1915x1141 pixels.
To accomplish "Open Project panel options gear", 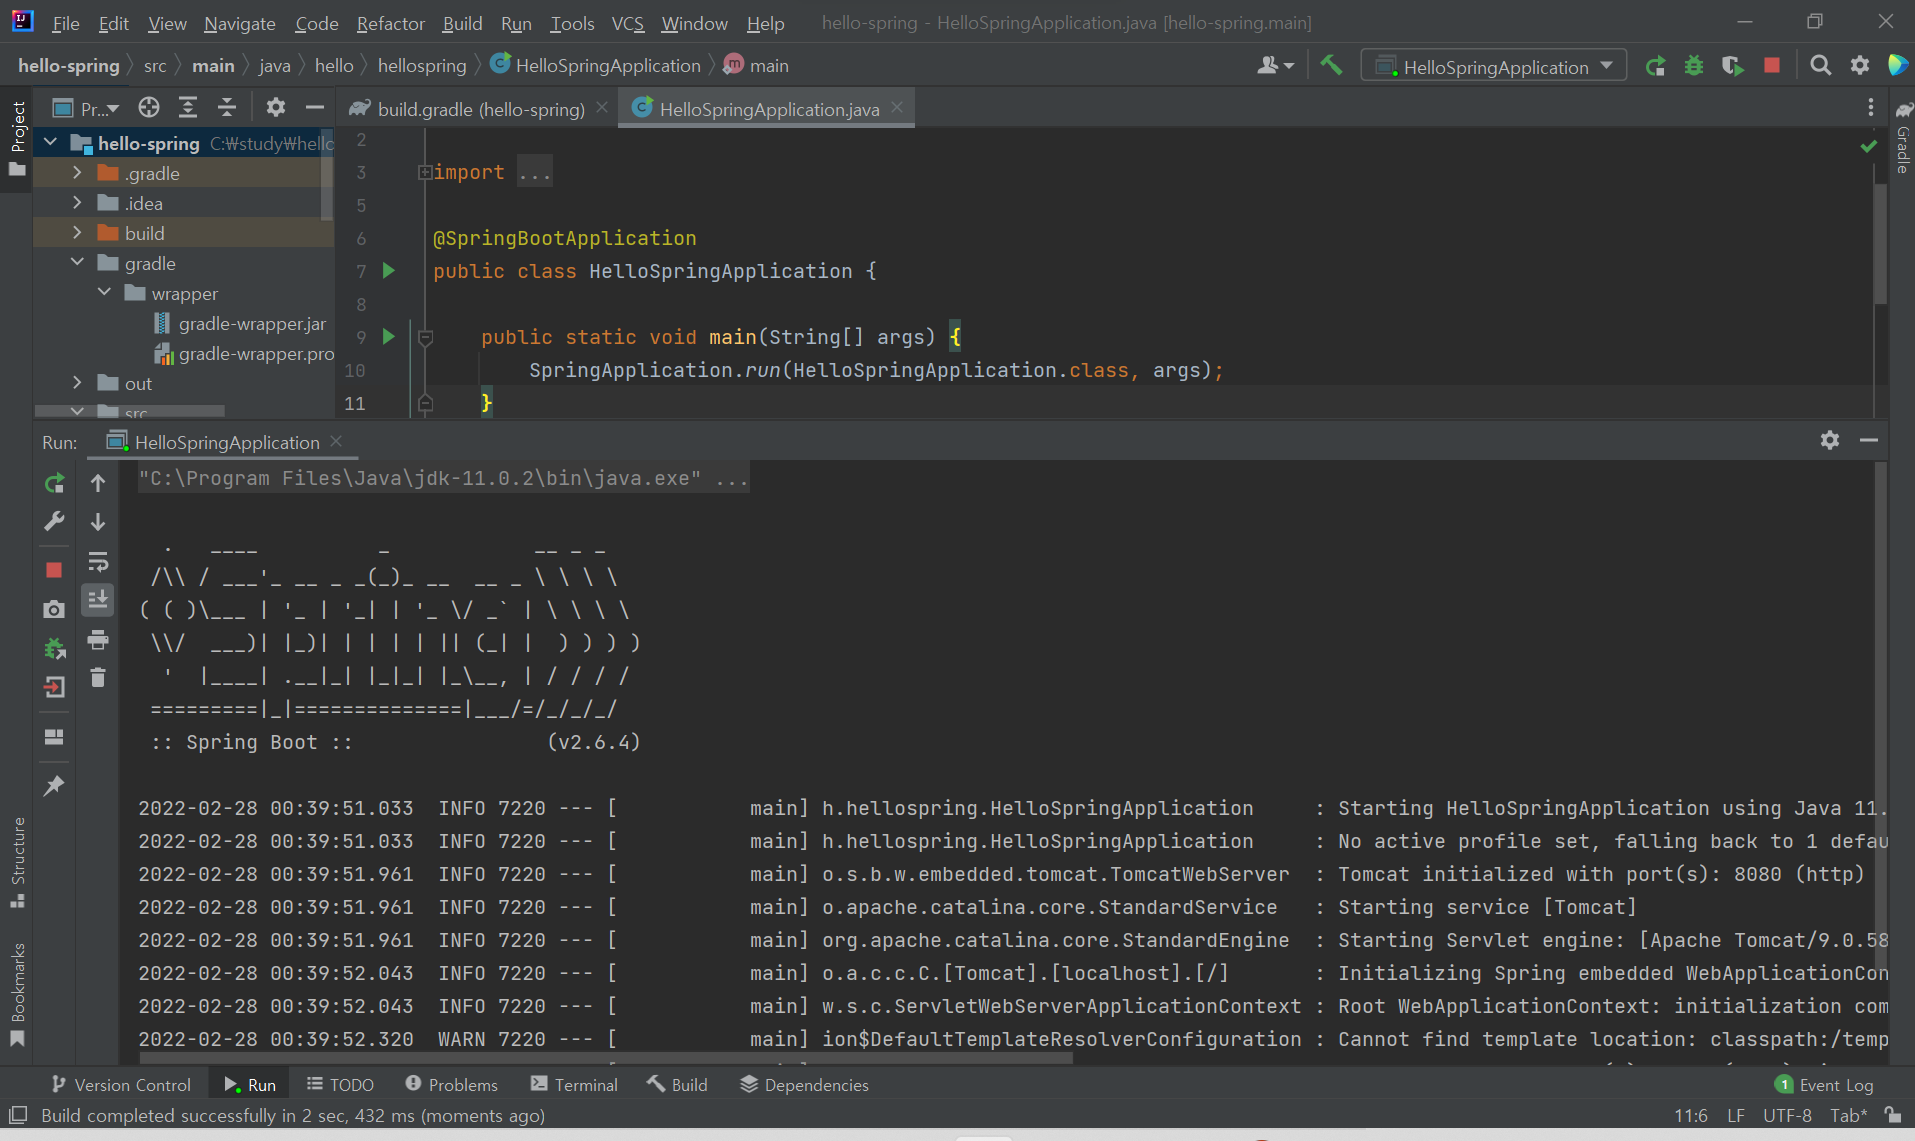I will pos(276,108).
